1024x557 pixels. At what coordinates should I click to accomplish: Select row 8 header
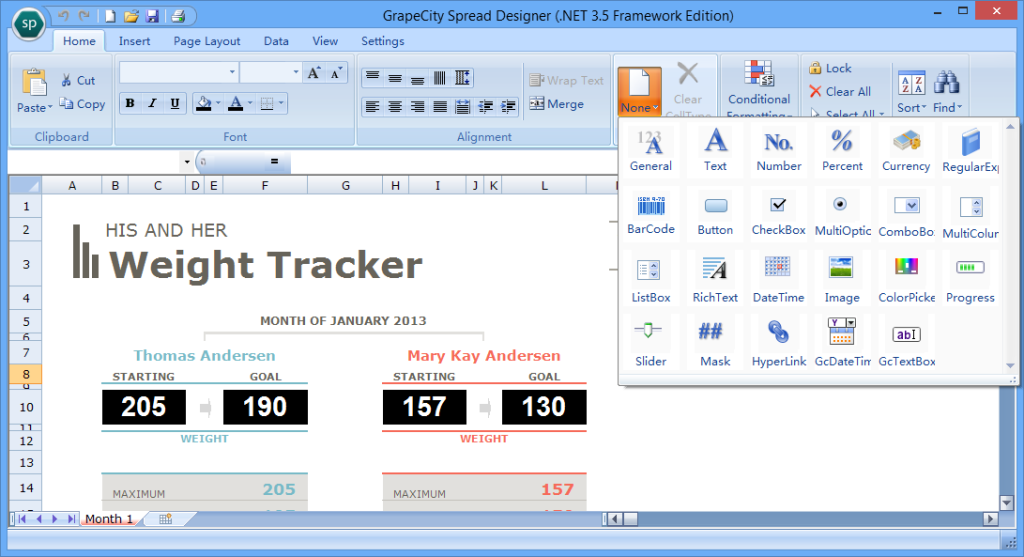[26, 374]
